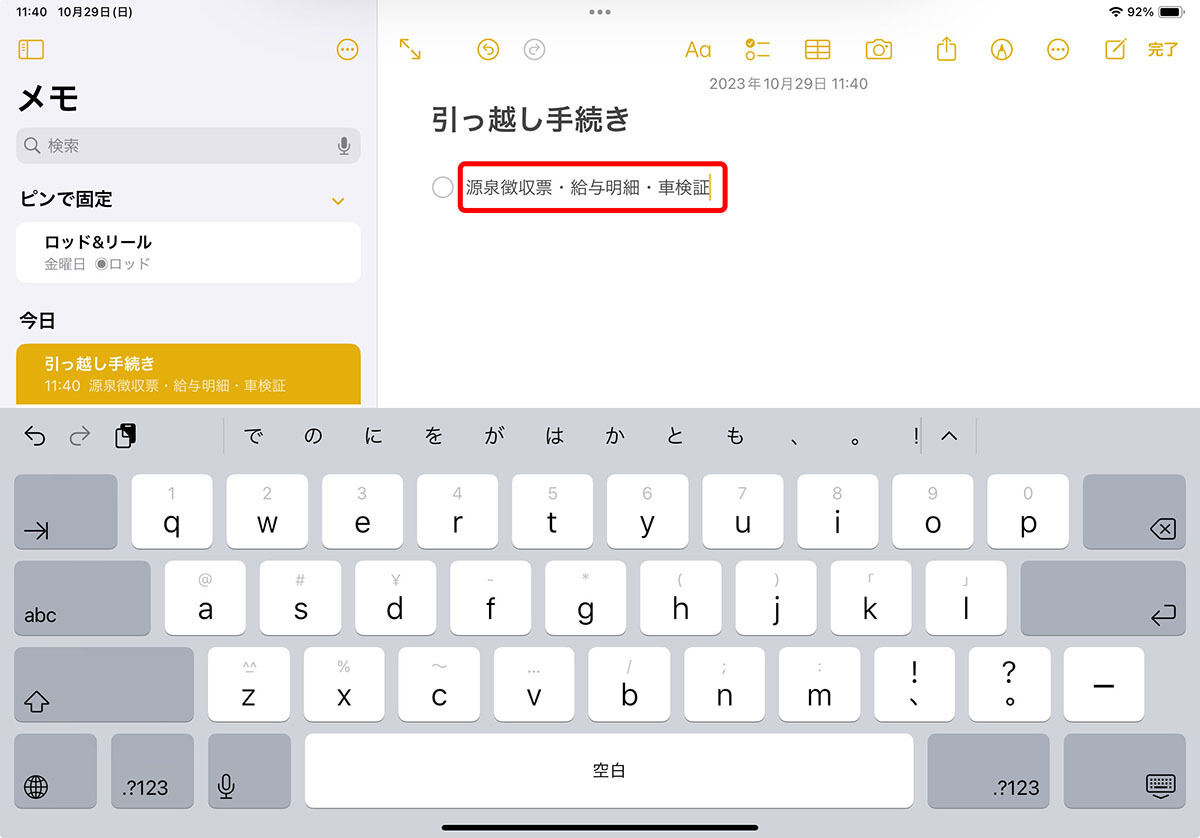Collapse the ピンで固定 section
1200x838 pixels.
coord(338,201)
